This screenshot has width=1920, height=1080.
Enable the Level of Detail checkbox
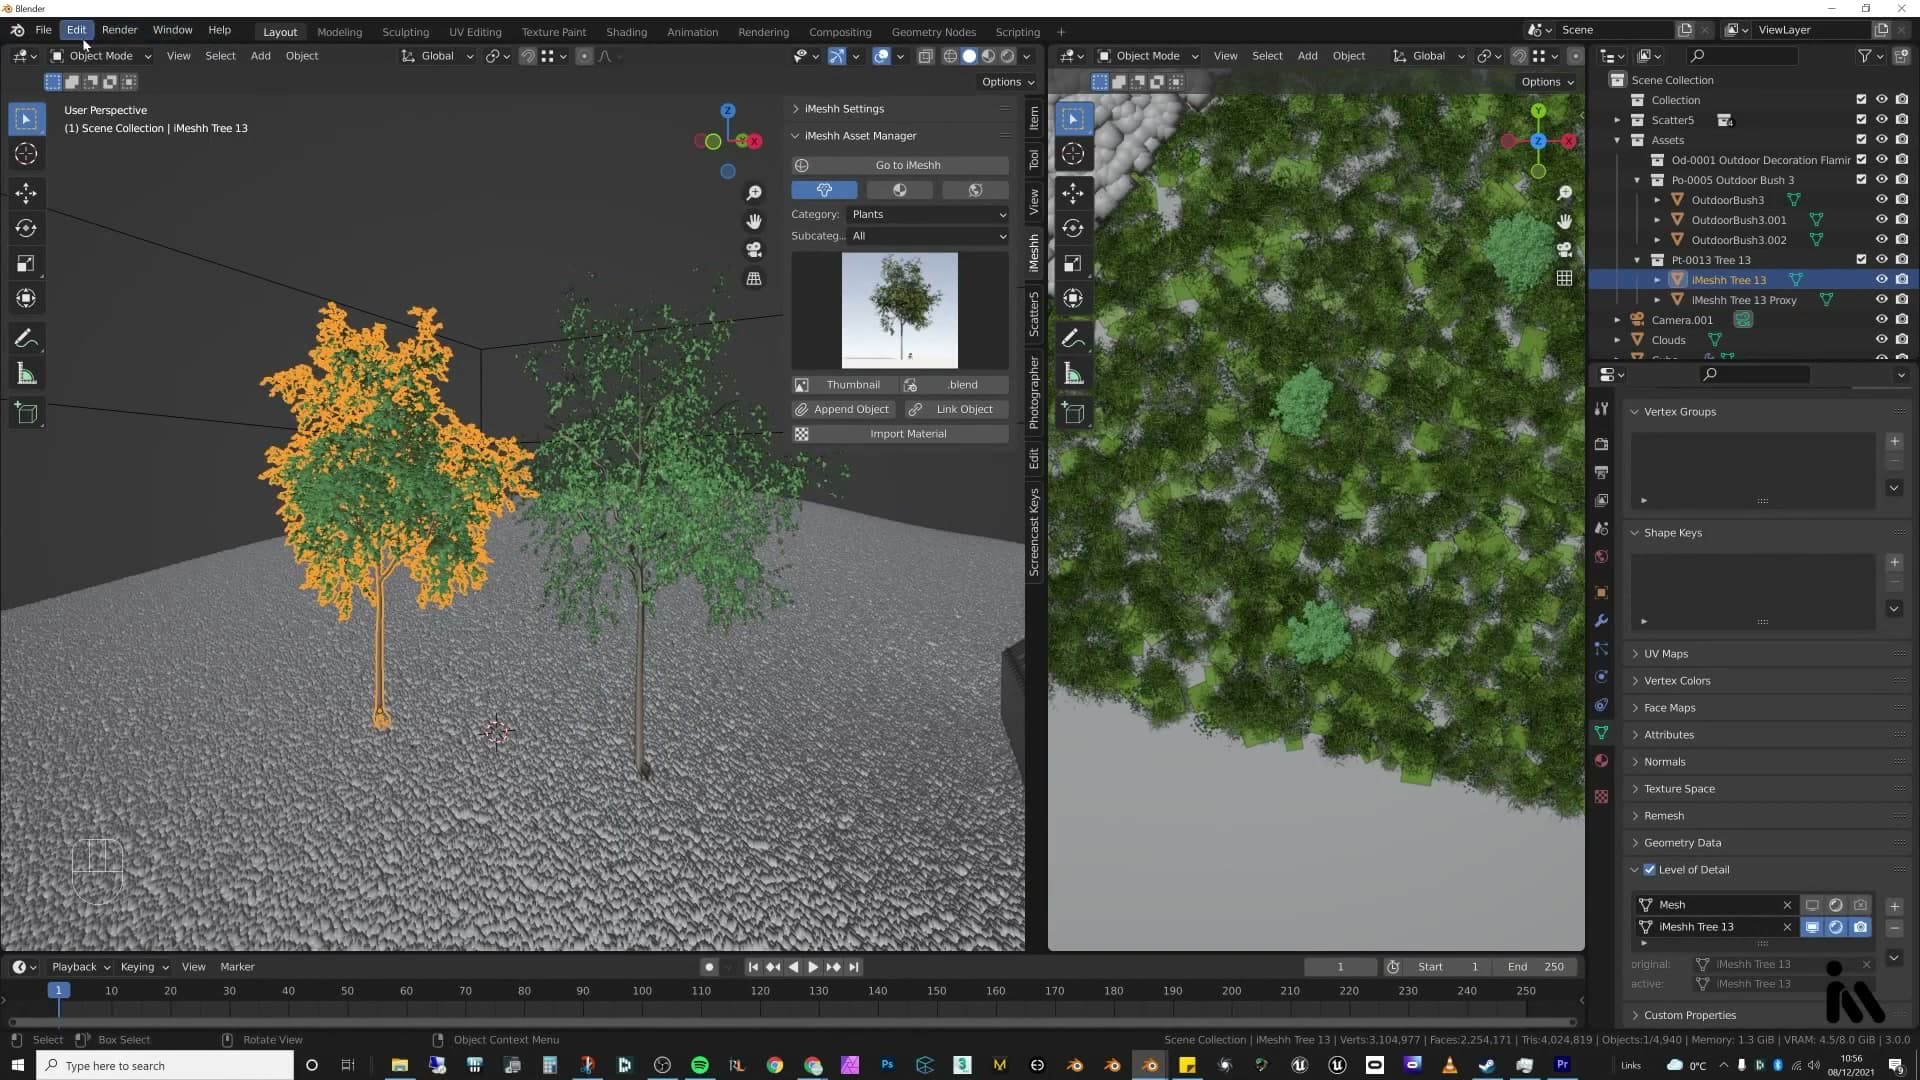pyautogui.click(x=1650, y=870)
